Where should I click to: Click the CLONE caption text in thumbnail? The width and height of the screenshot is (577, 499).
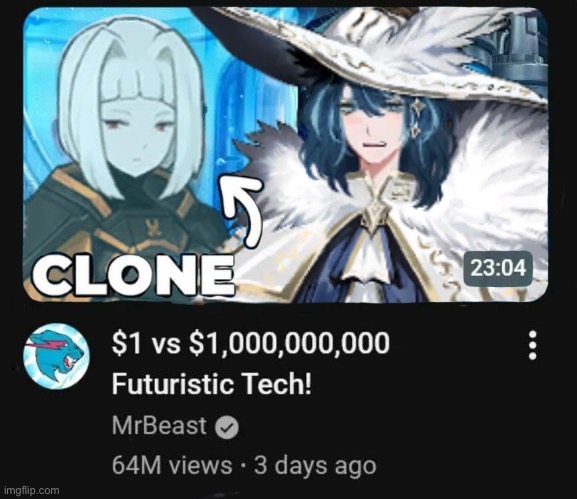point(133,275)
